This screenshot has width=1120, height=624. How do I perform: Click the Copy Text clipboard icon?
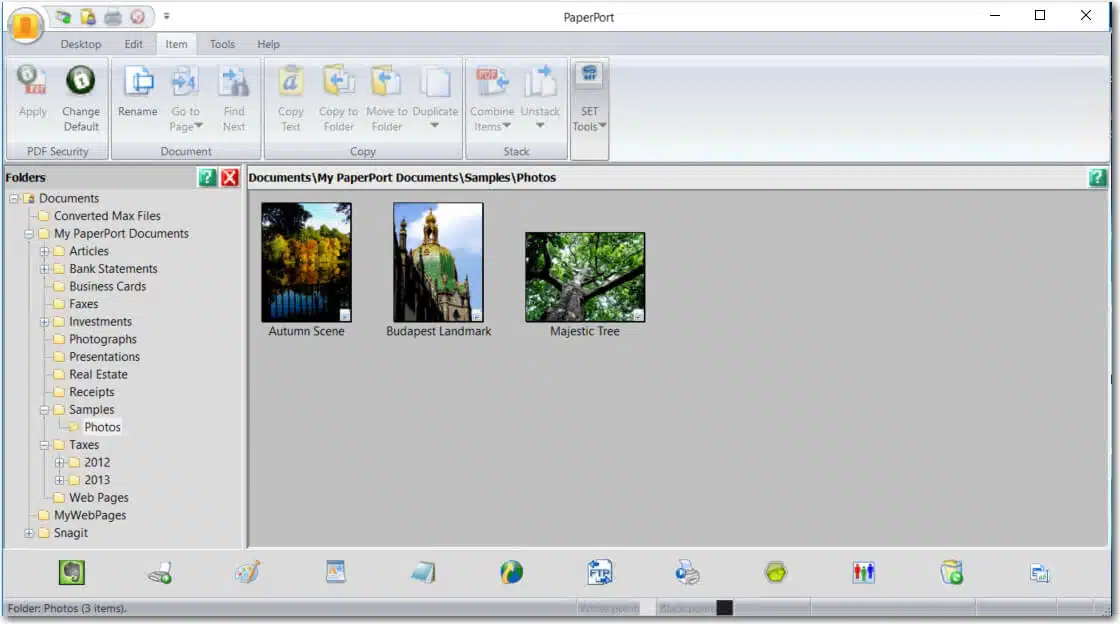pos(290,81)
